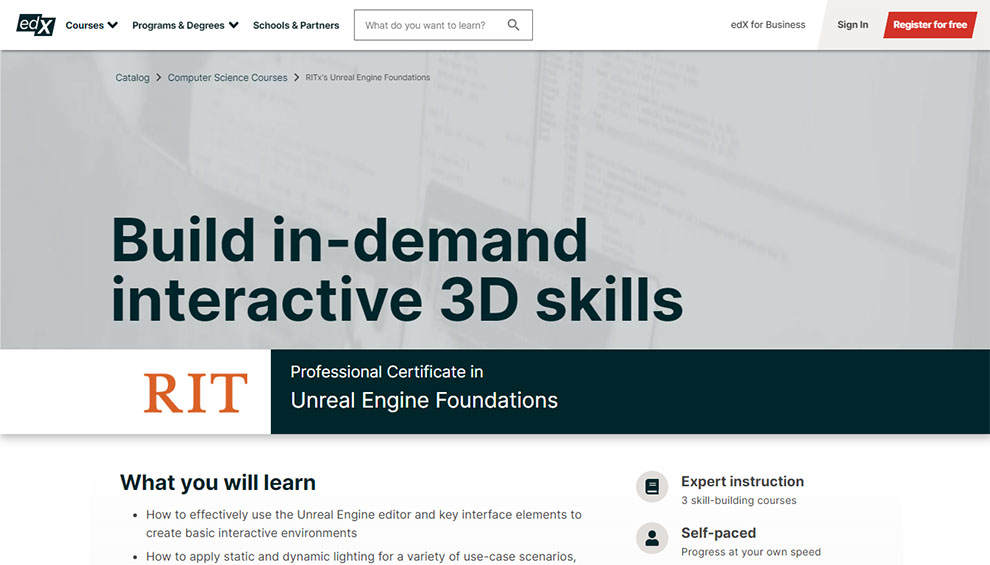Open Computer Science Courses breadcrumb
Screen dimensions: 990x565
pos(227,78)
